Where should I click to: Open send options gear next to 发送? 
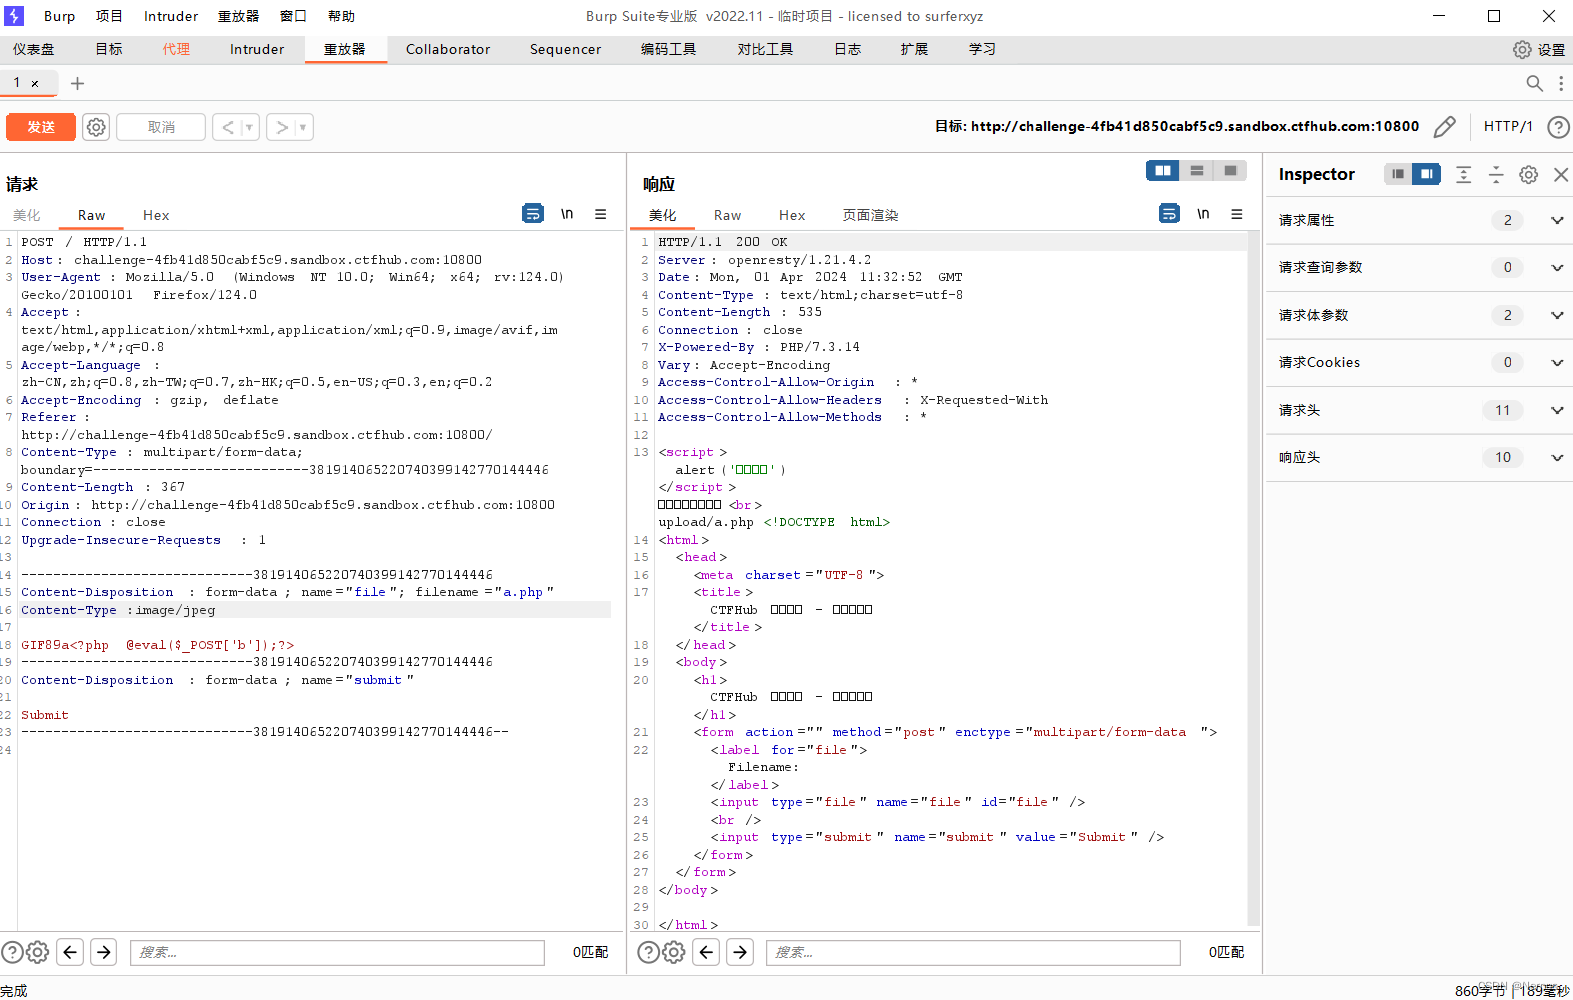click(x=96, y=127)
